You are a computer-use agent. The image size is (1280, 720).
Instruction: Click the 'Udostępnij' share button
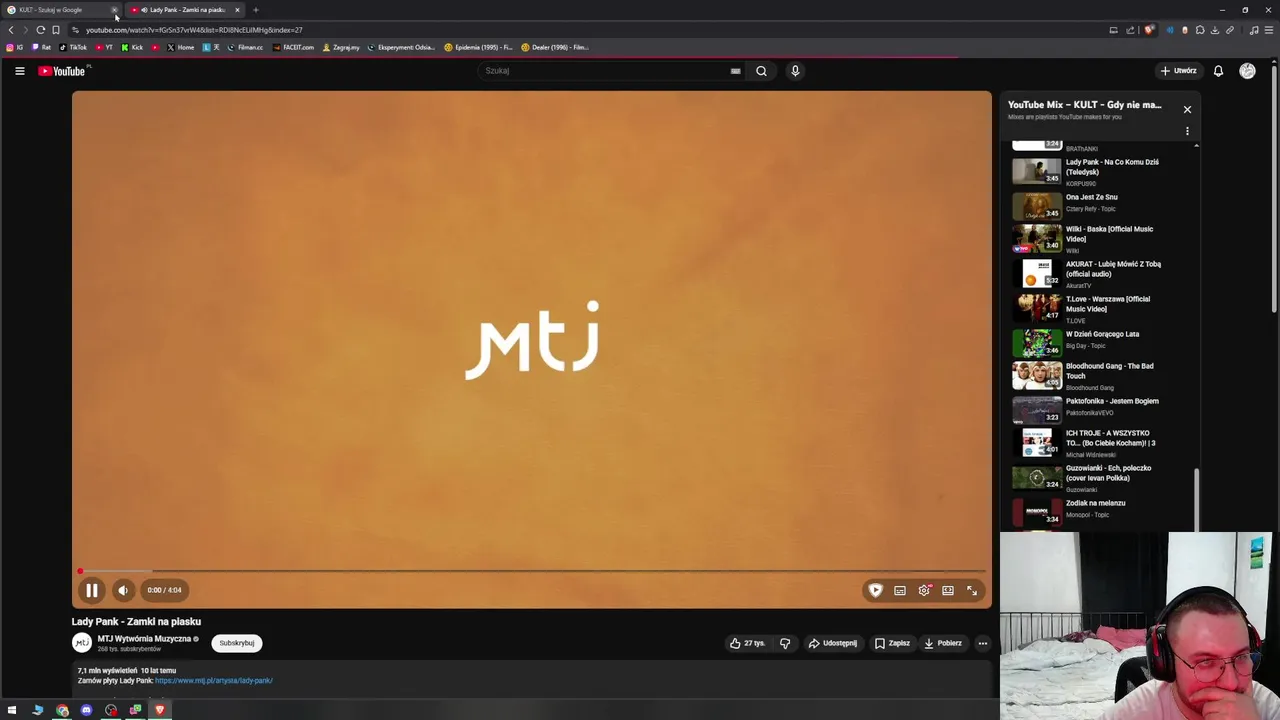coord(833,643)
